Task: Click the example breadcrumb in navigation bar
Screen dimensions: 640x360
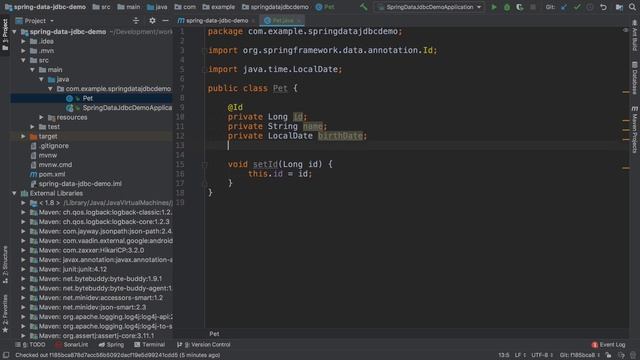Action: pos(219,7)
